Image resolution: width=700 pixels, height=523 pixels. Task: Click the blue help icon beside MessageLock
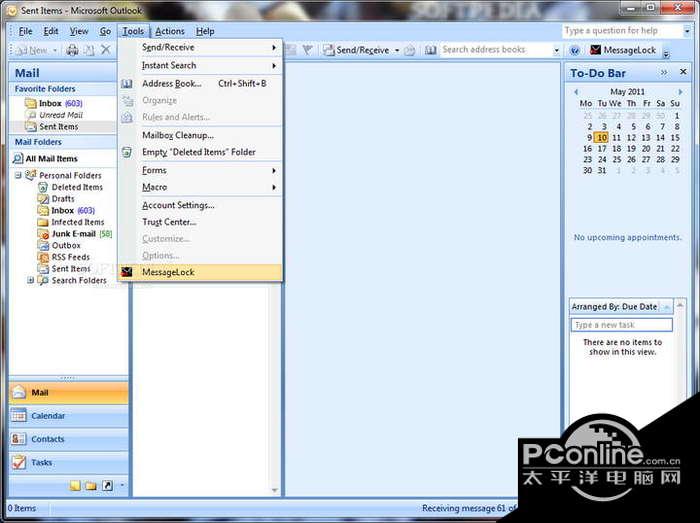pos(575,50)
